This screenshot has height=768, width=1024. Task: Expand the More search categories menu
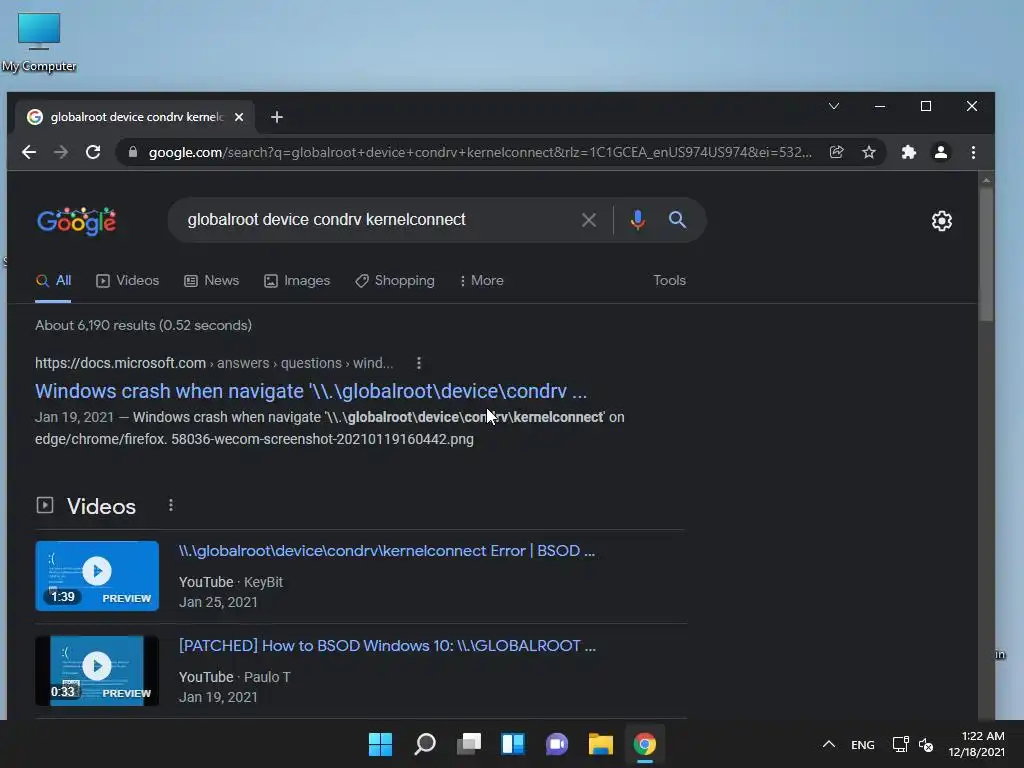click(481, 281)
